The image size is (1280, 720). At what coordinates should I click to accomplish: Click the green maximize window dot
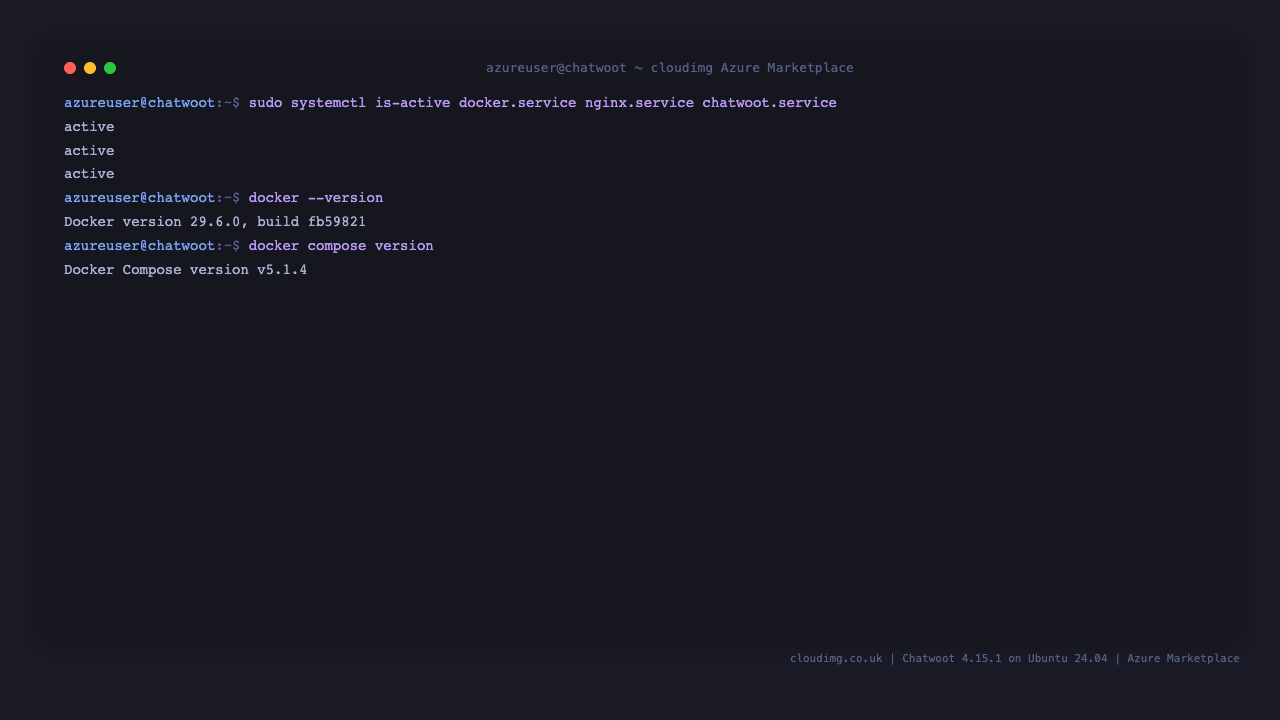(x=110, y=68)
